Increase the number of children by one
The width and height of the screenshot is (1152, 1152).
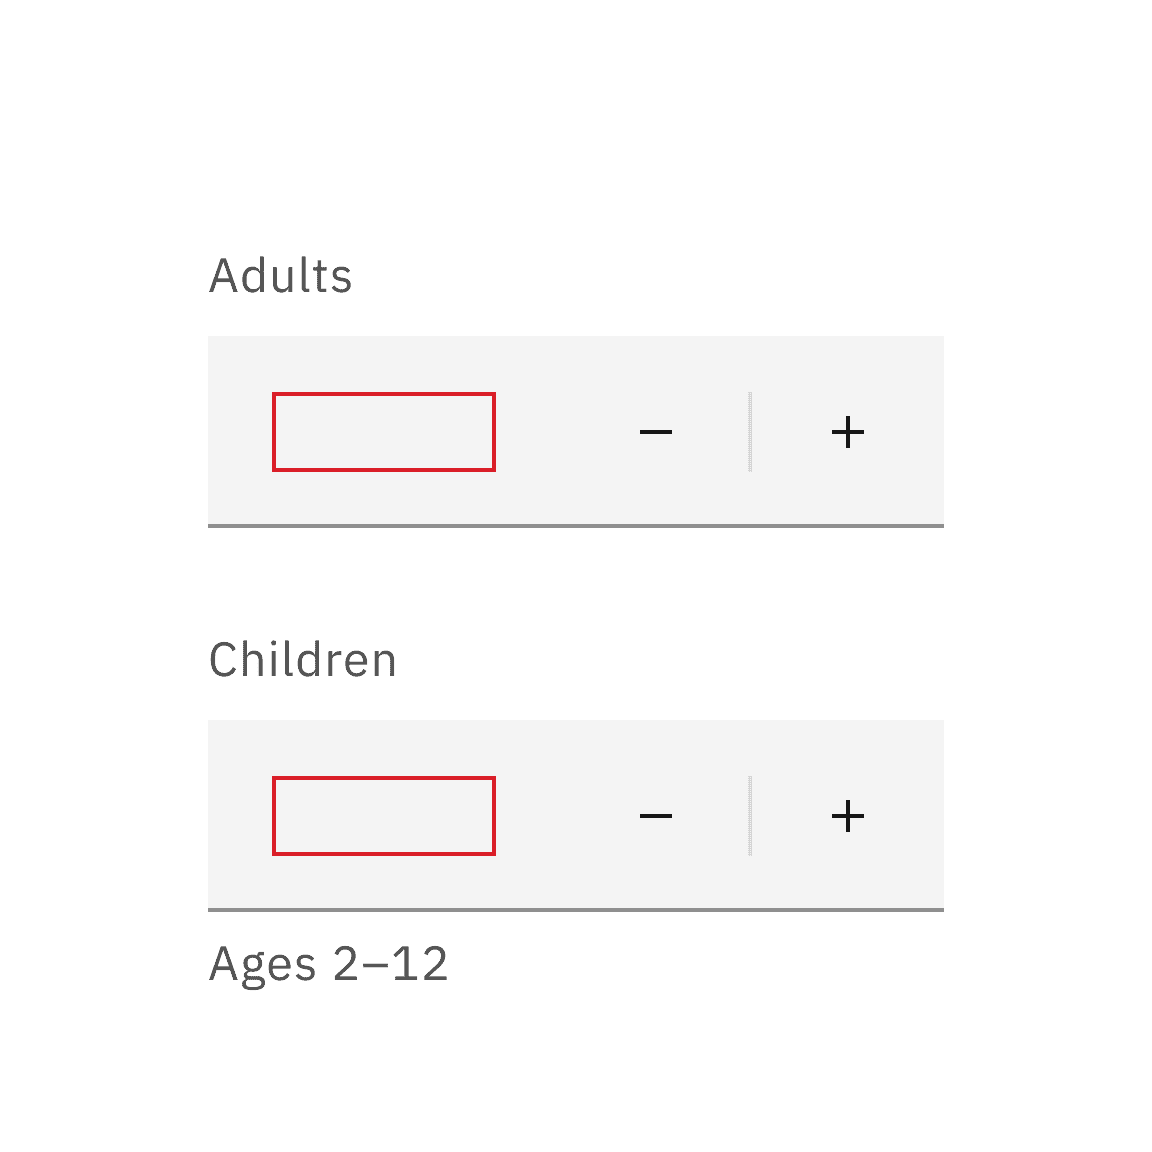coord(847,815)
